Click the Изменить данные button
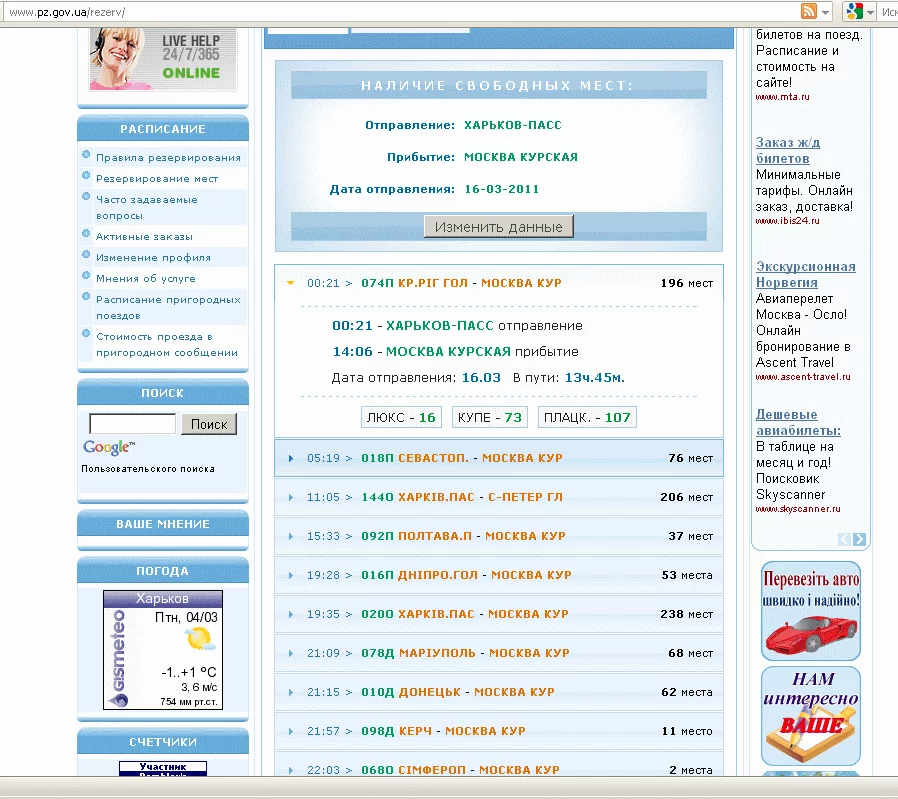 coord(498,227)
